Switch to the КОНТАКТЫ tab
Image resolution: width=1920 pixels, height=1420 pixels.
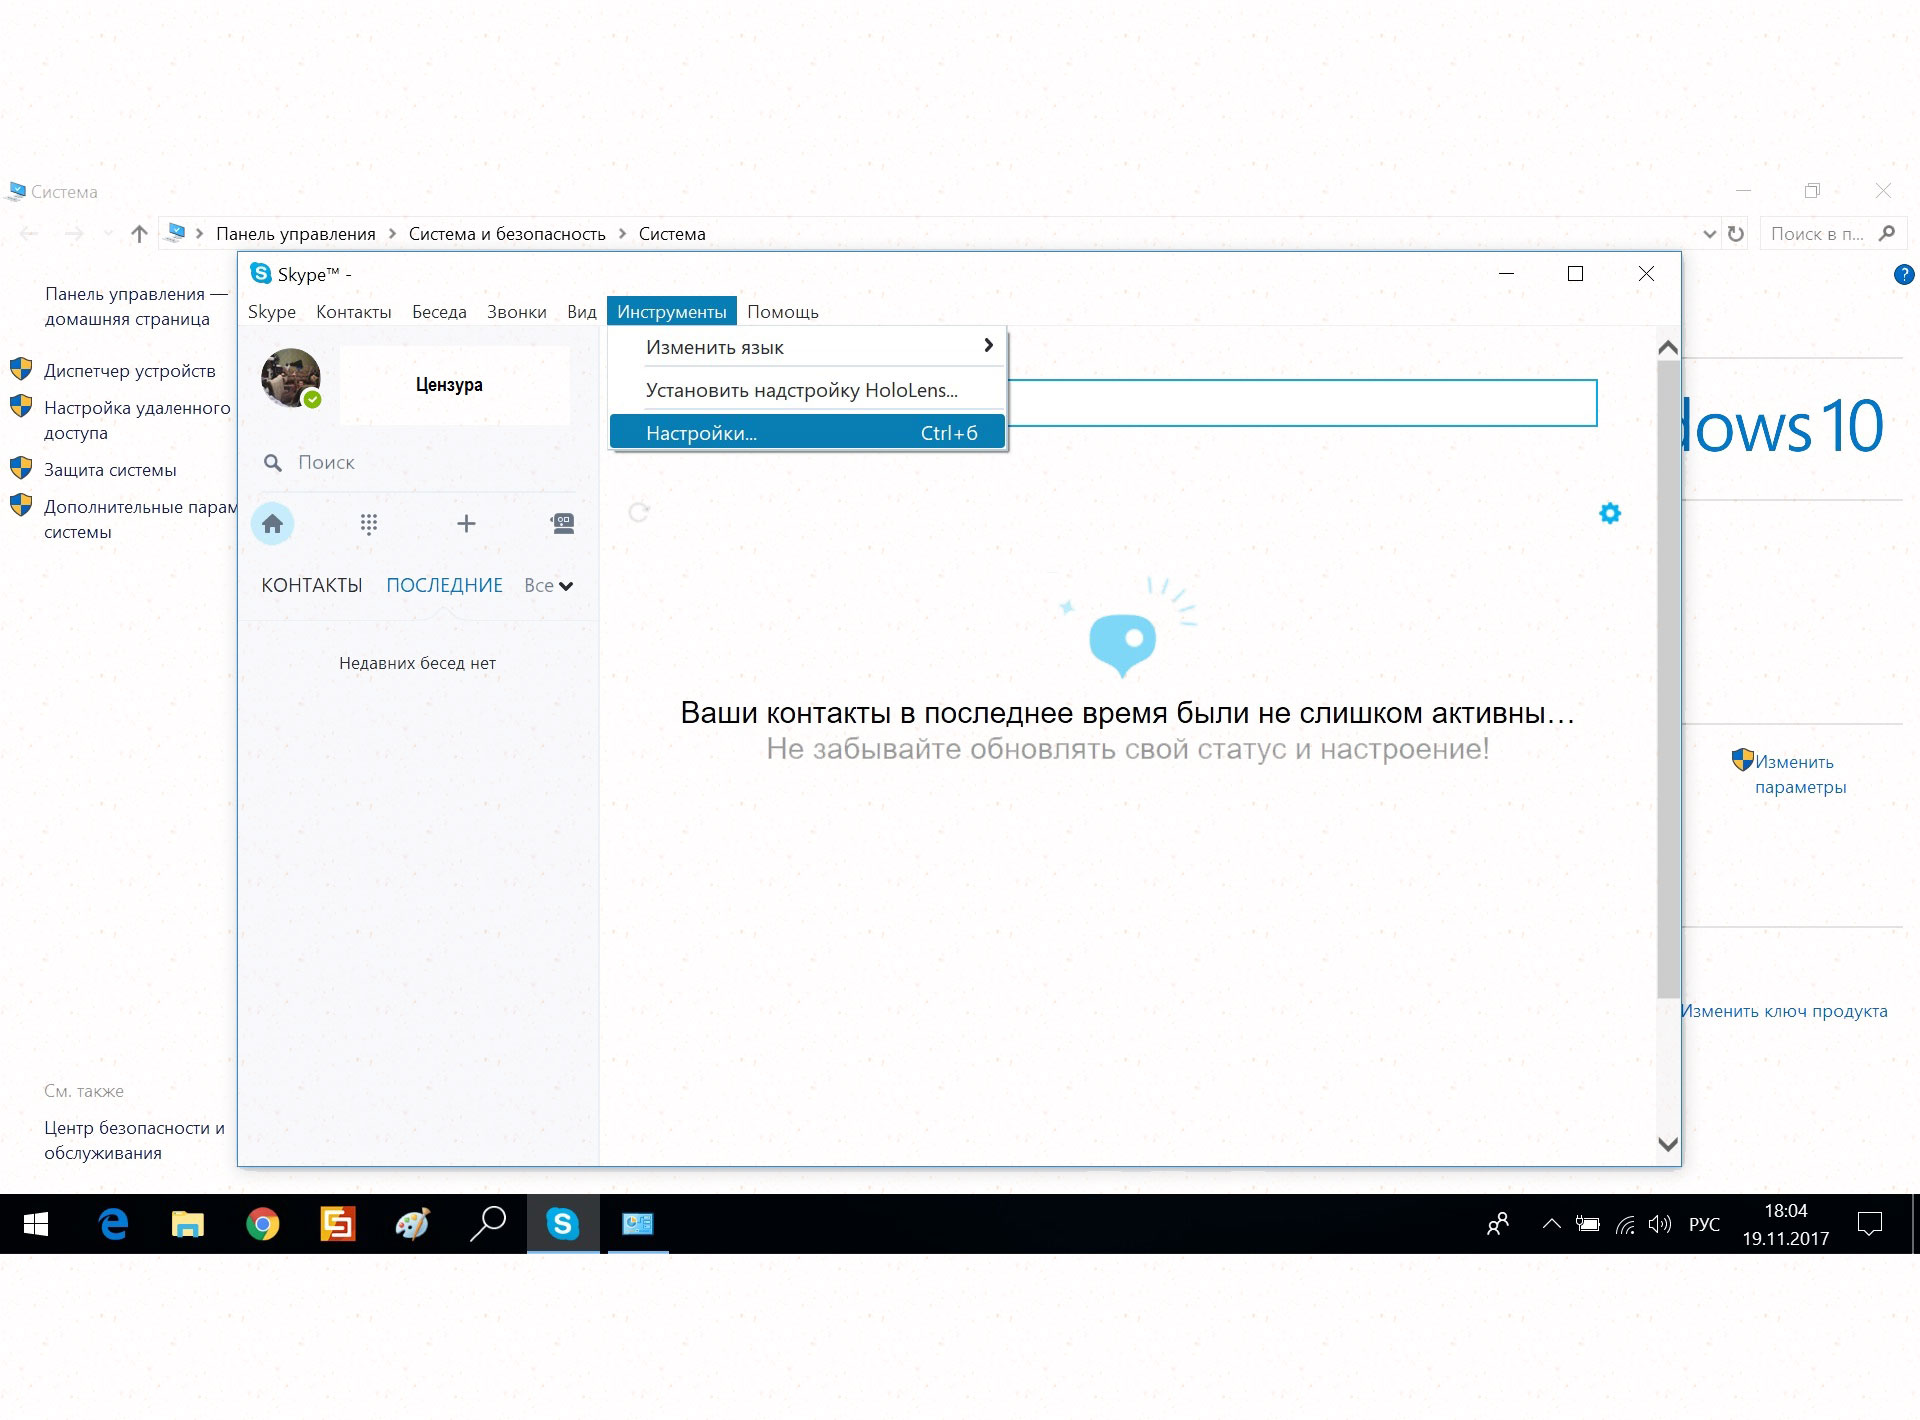point(312,585)
